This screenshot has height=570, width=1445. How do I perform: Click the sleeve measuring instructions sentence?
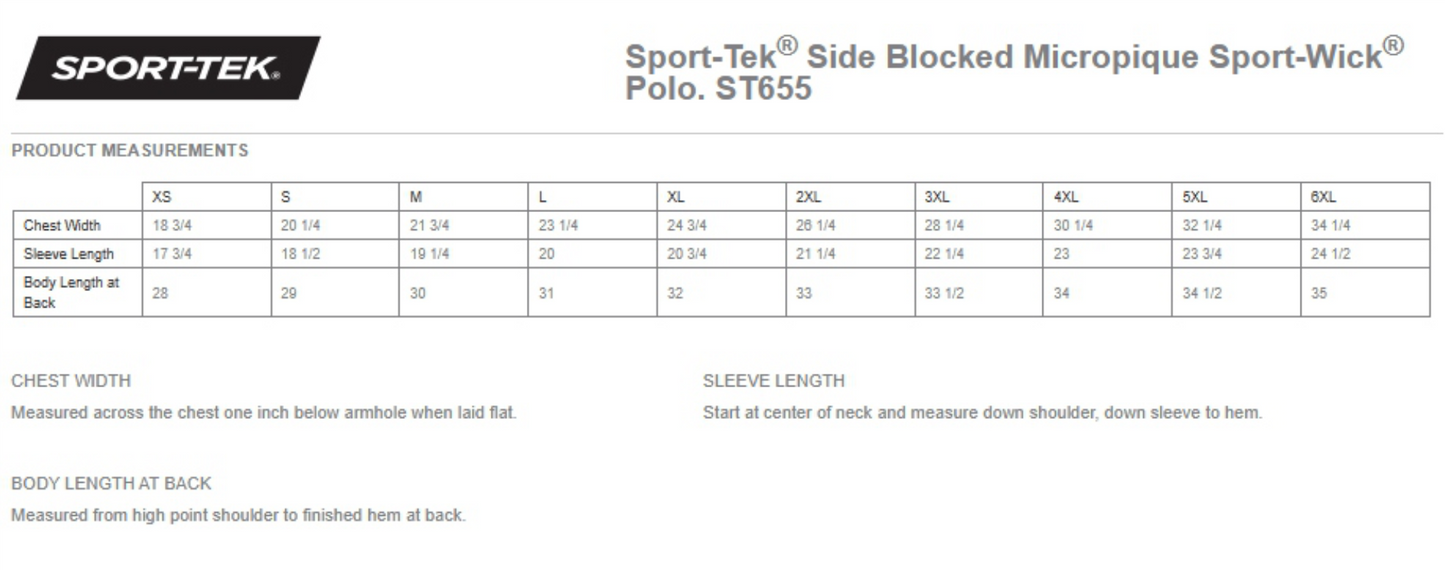(982, 413)
